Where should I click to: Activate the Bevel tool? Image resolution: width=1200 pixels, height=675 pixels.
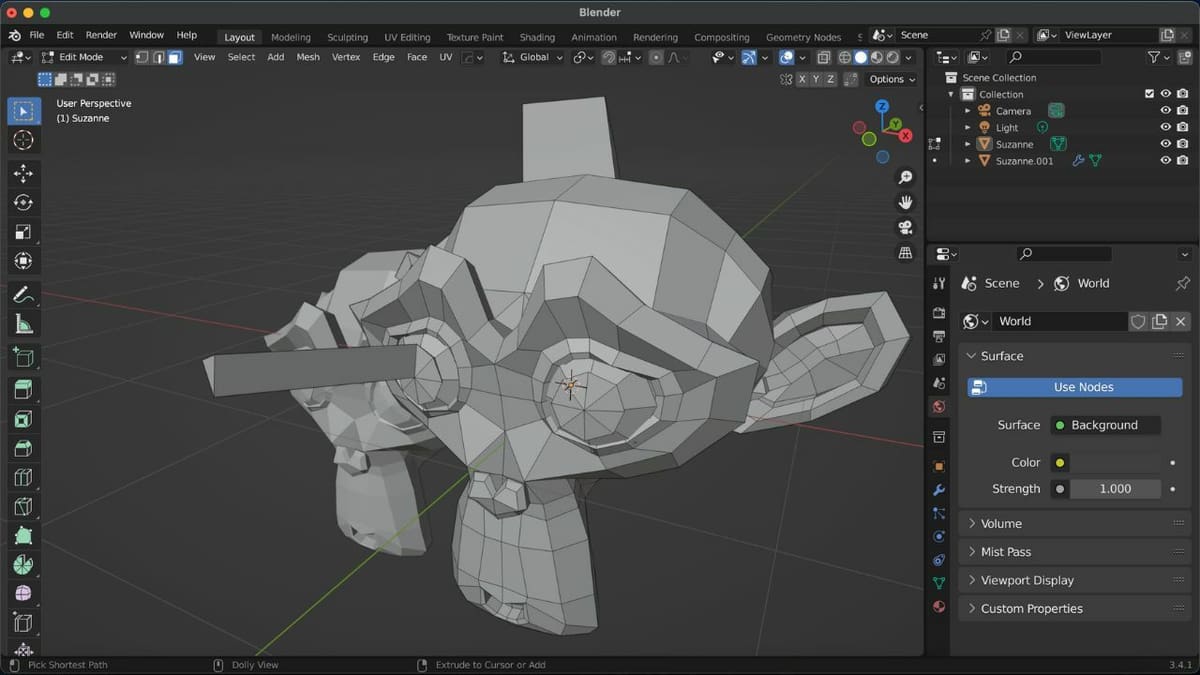point(24,448)
